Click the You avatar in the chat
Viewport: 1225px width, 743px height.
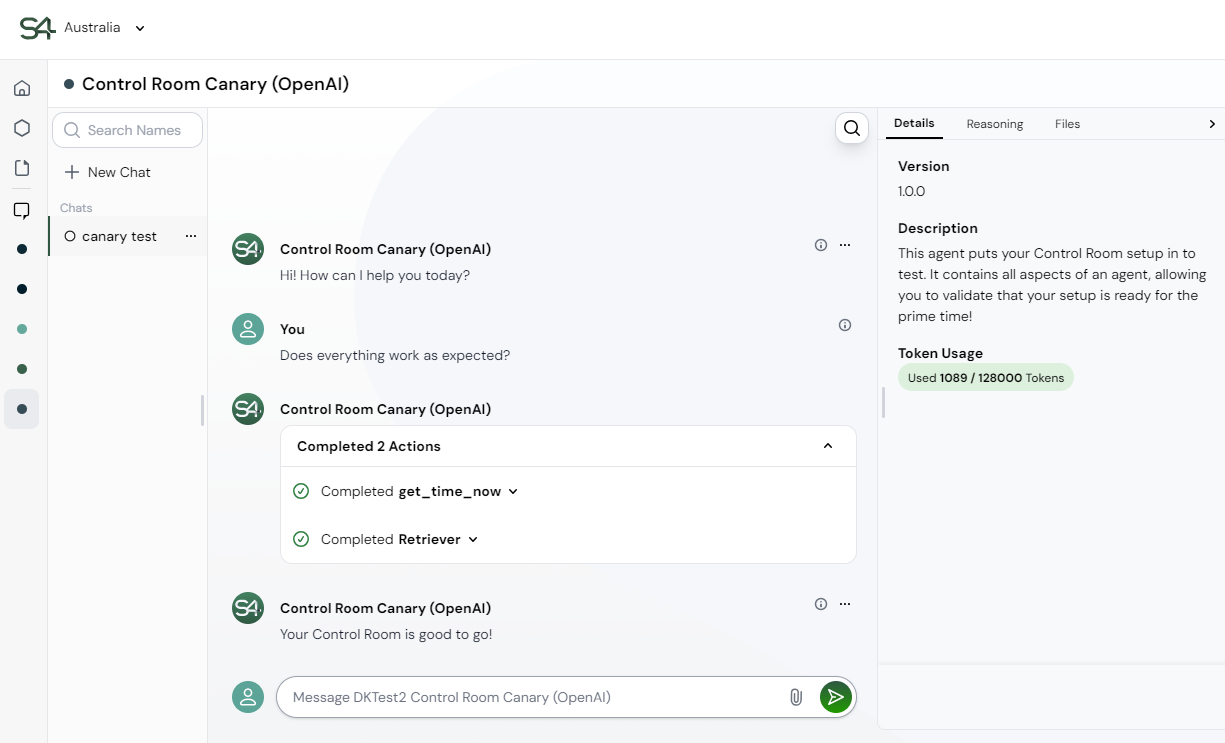pyautogui.click(x=248, y=329)
